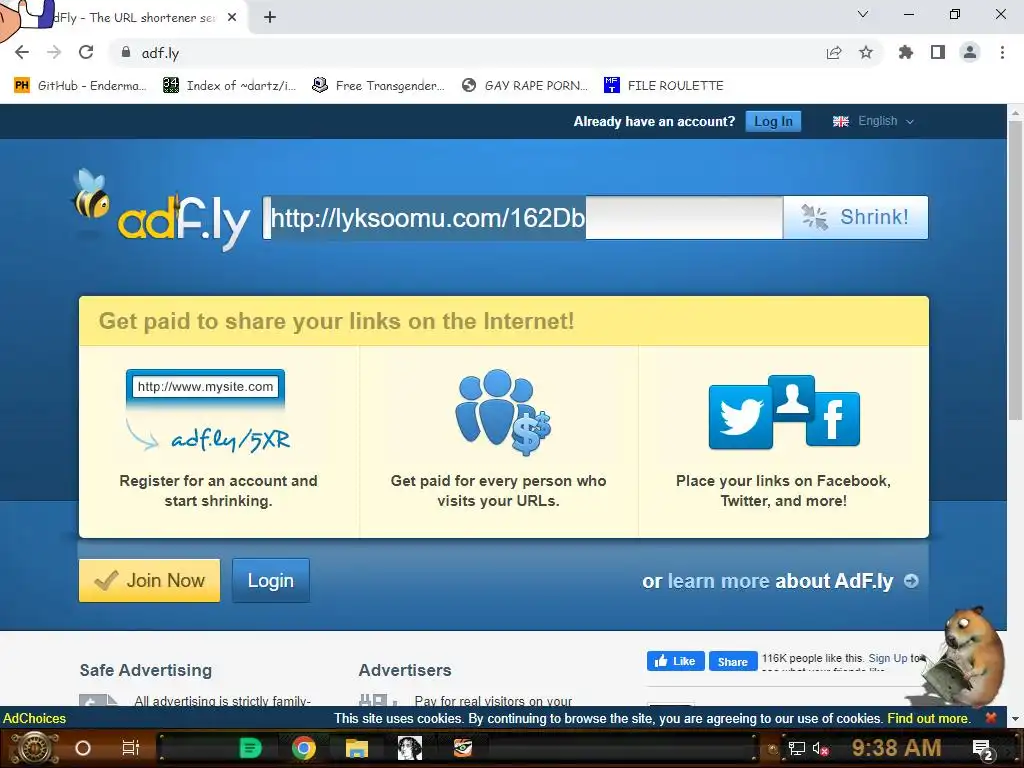Open File Explorer from taskbar
The image size is (1024, 768).
point(357,748)
